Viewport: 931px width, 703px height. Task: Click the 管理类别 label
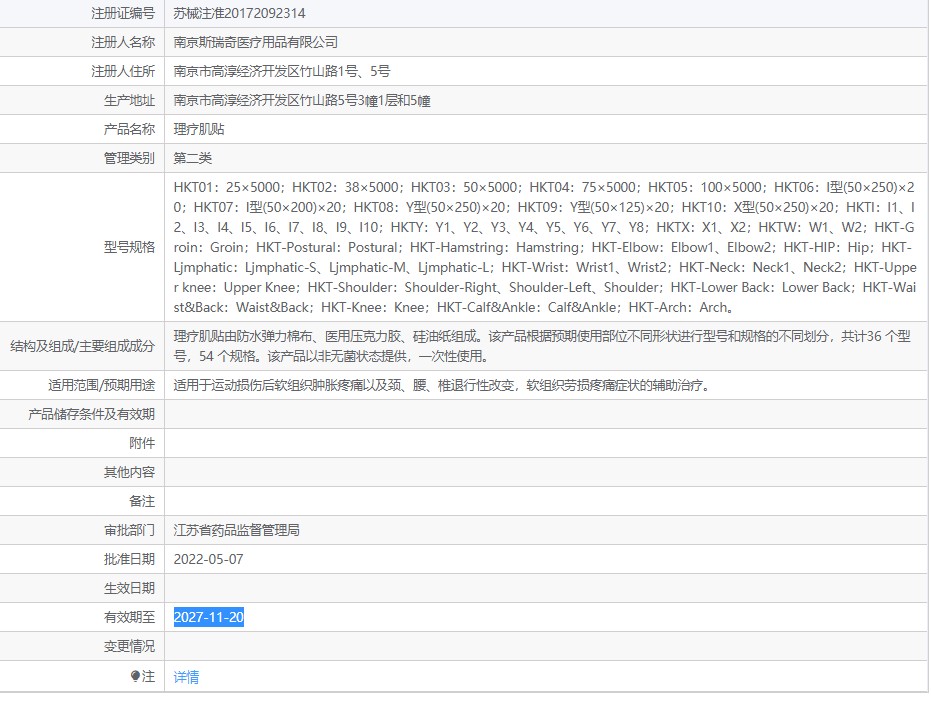129,158
